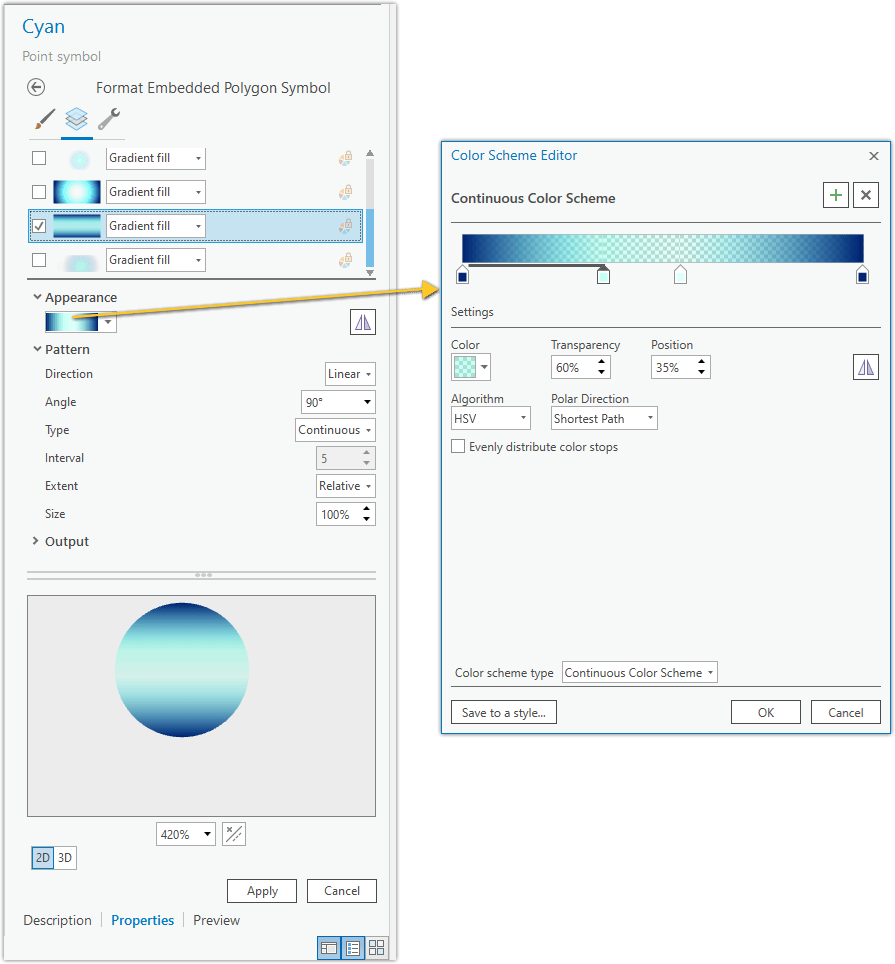
Task: Open second layer's Gradient fill dropdown
Action: pyautogui.click(x=156, y=192)
